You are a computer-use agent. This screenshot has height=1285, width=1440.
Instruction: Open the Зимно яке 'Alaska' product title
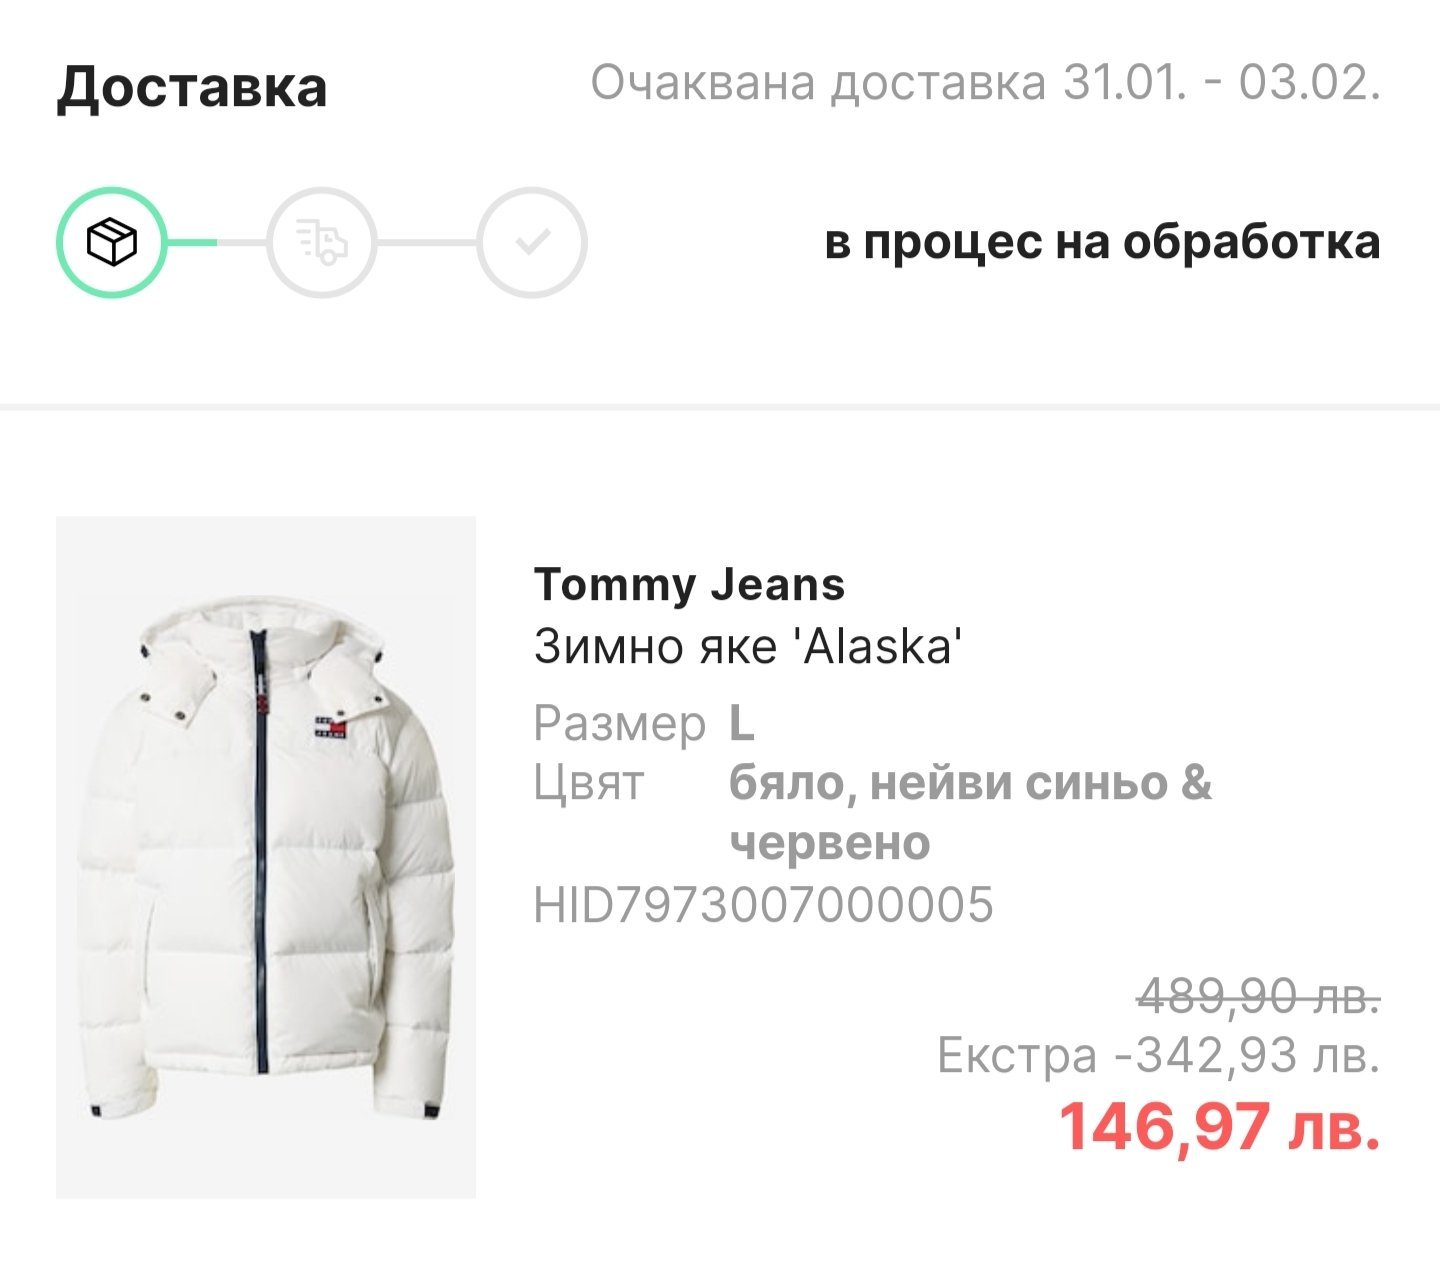coord(747,646)
